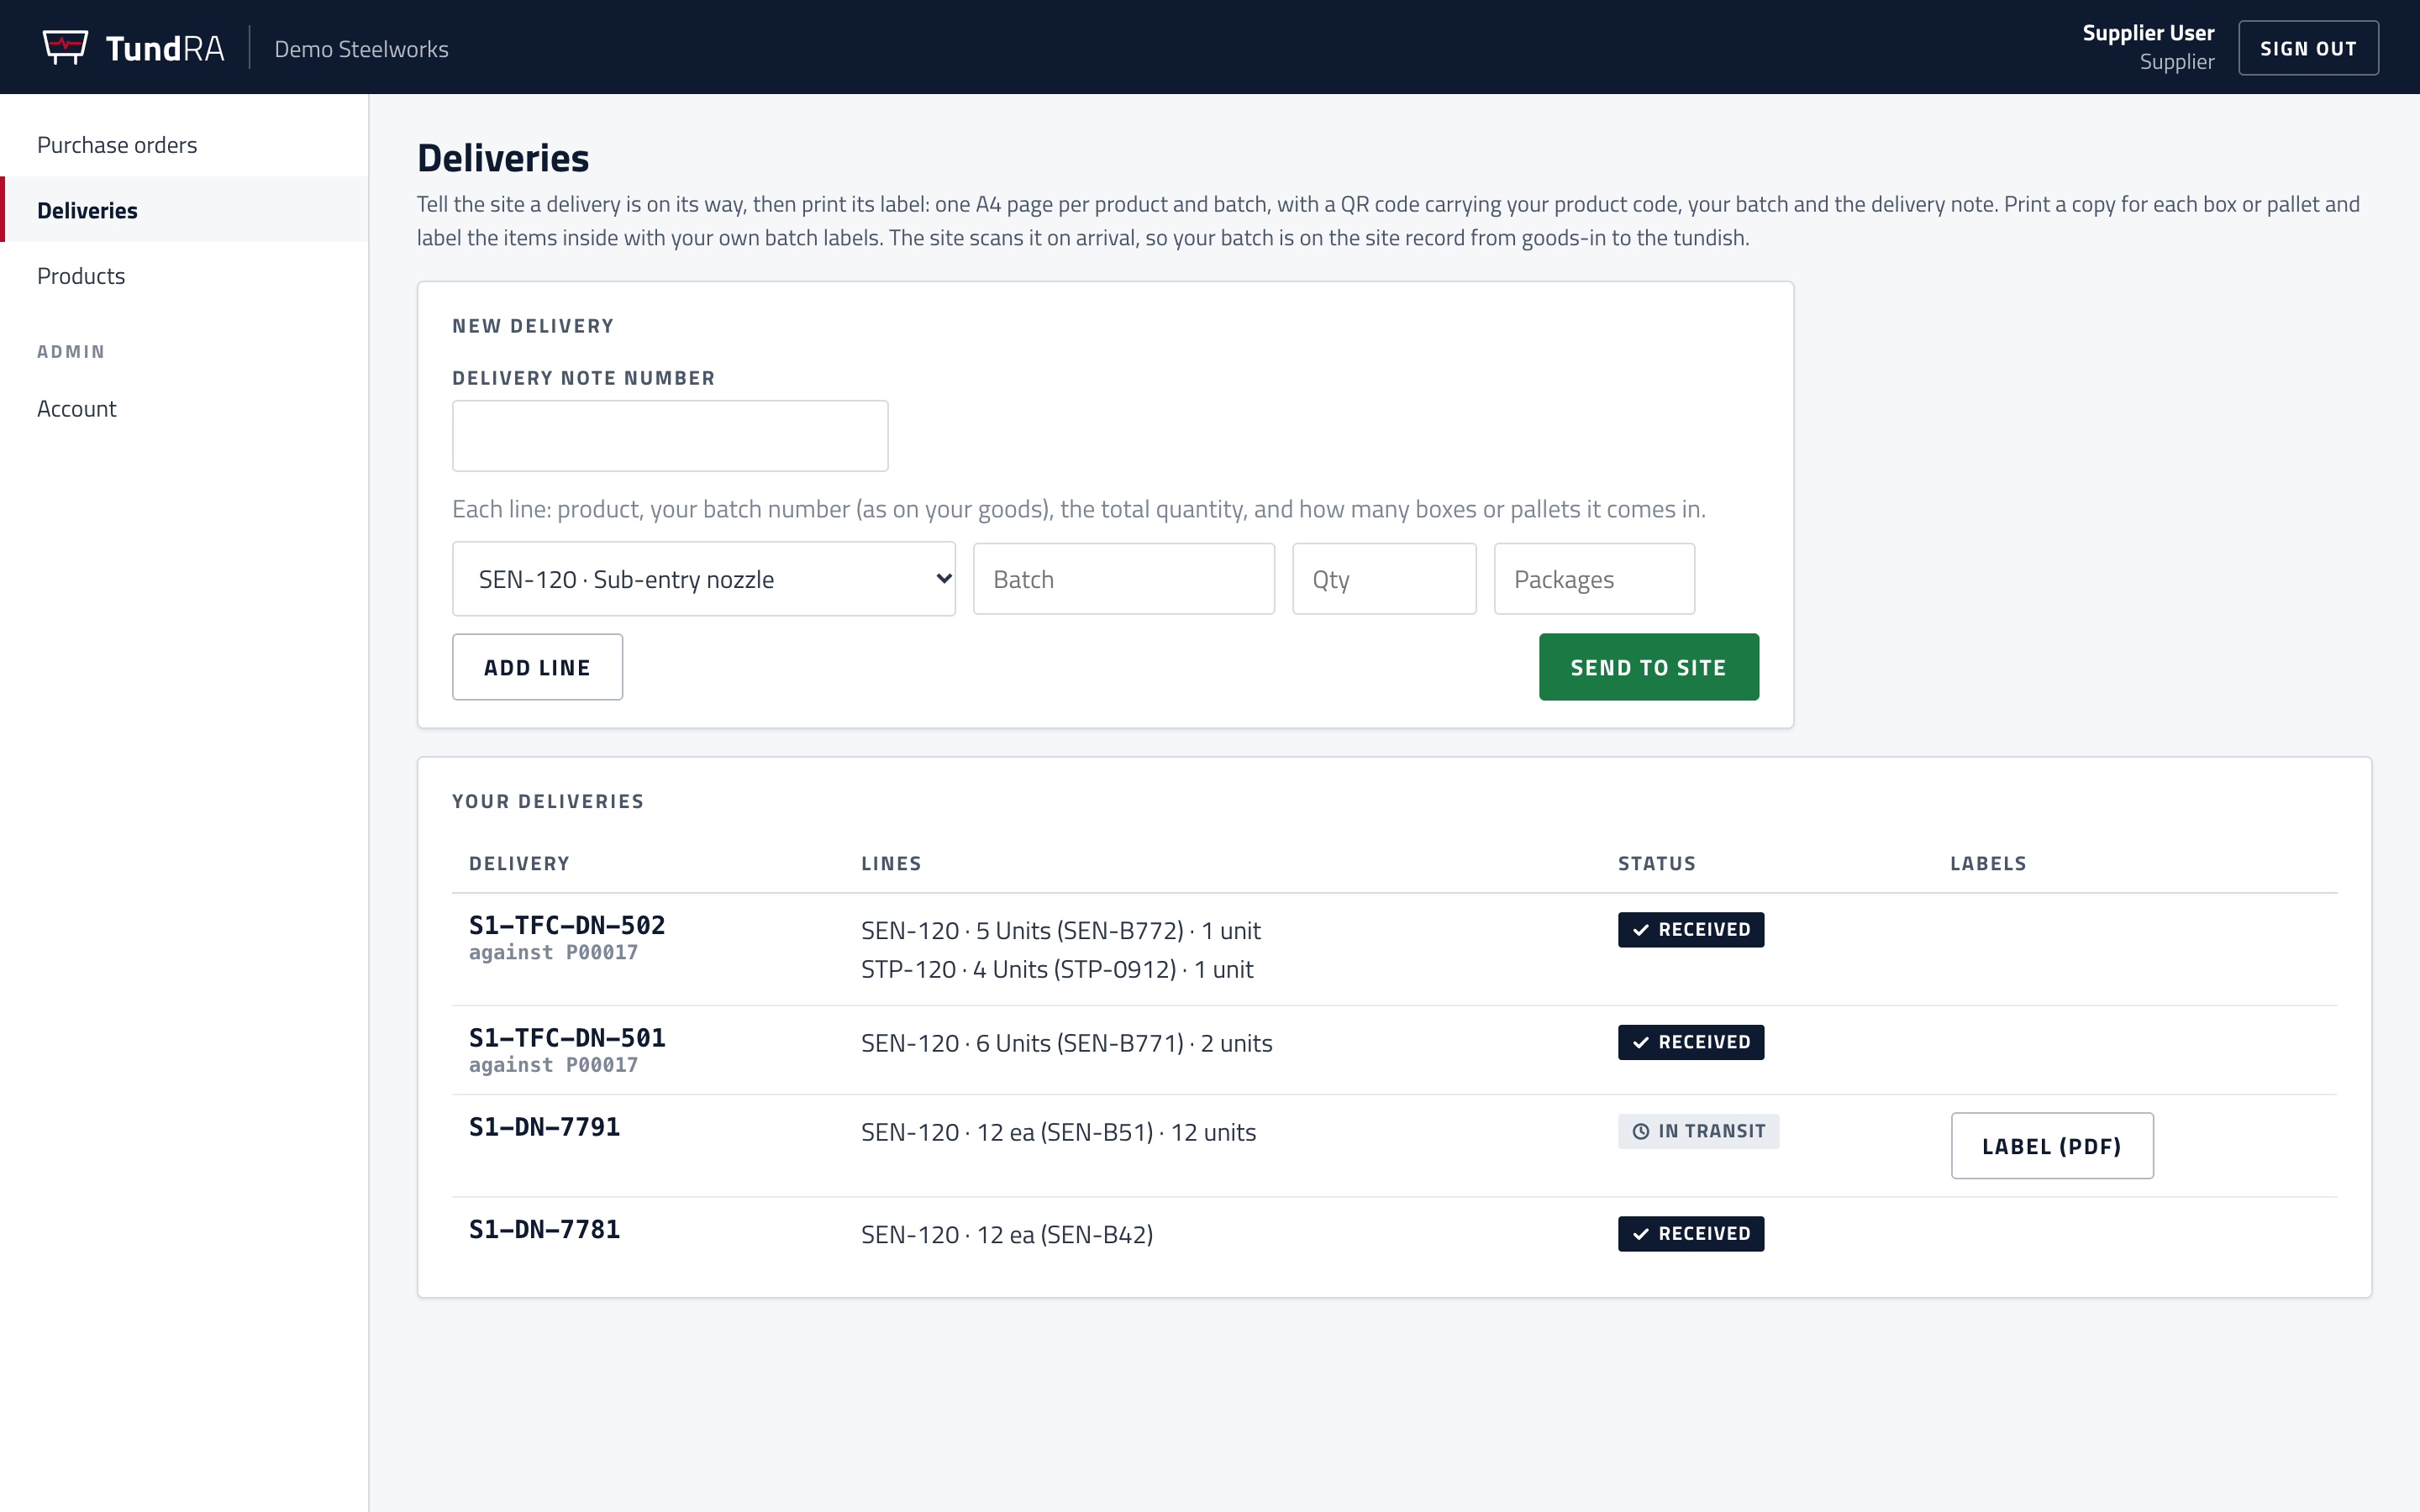Click the clock icon in IN TRANSIT badge
The width and height of the screenshot is (2420, 1512).
pos(1641,1131)
